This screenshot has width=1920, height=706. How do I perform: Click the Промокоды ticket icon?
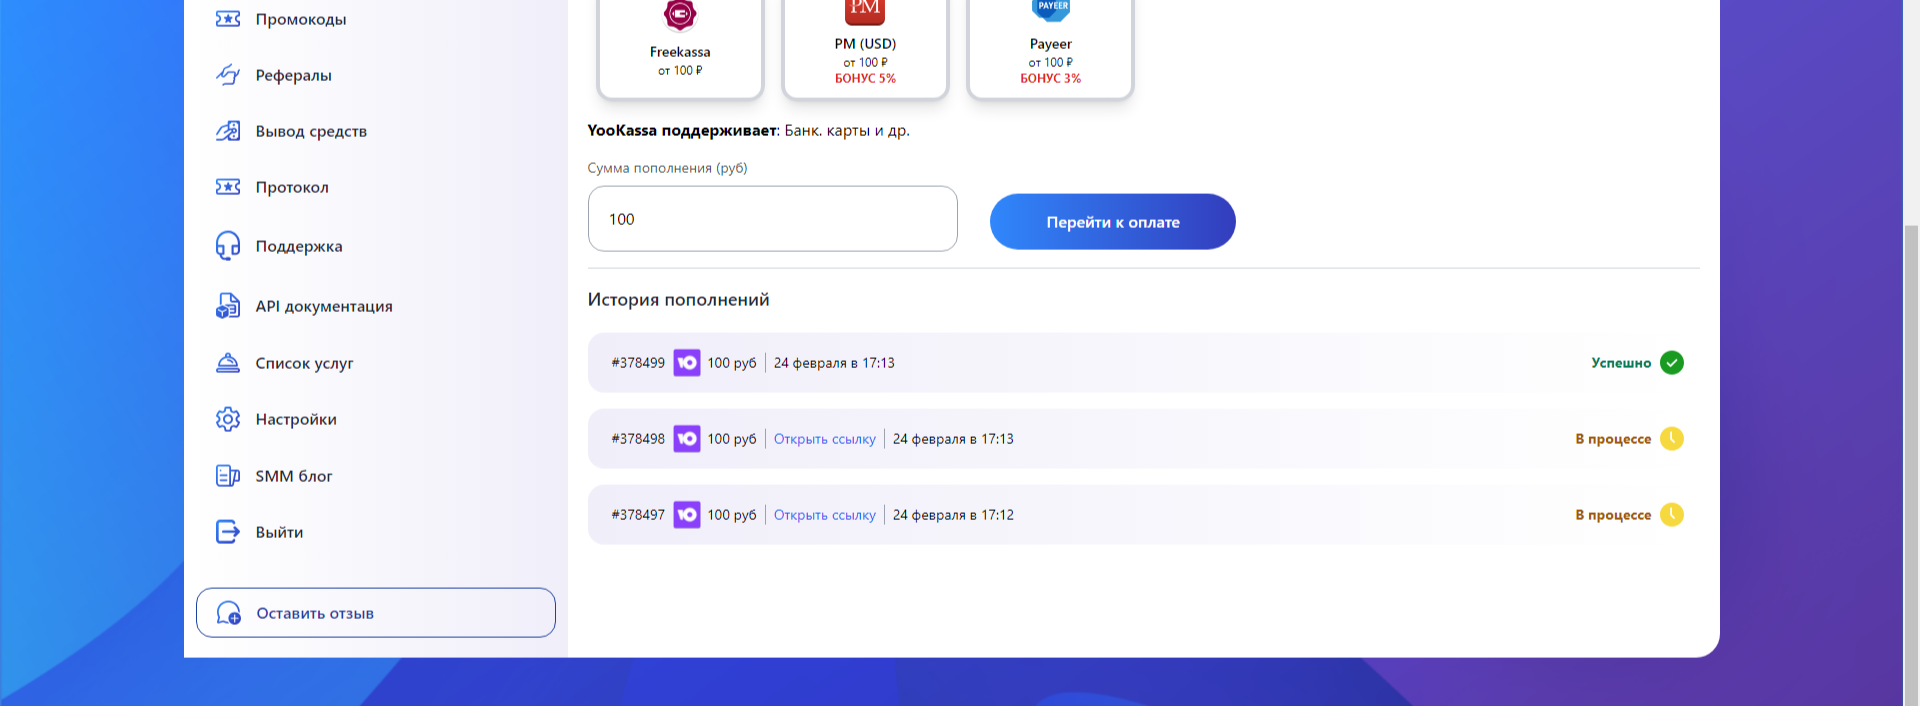[228, 19]
